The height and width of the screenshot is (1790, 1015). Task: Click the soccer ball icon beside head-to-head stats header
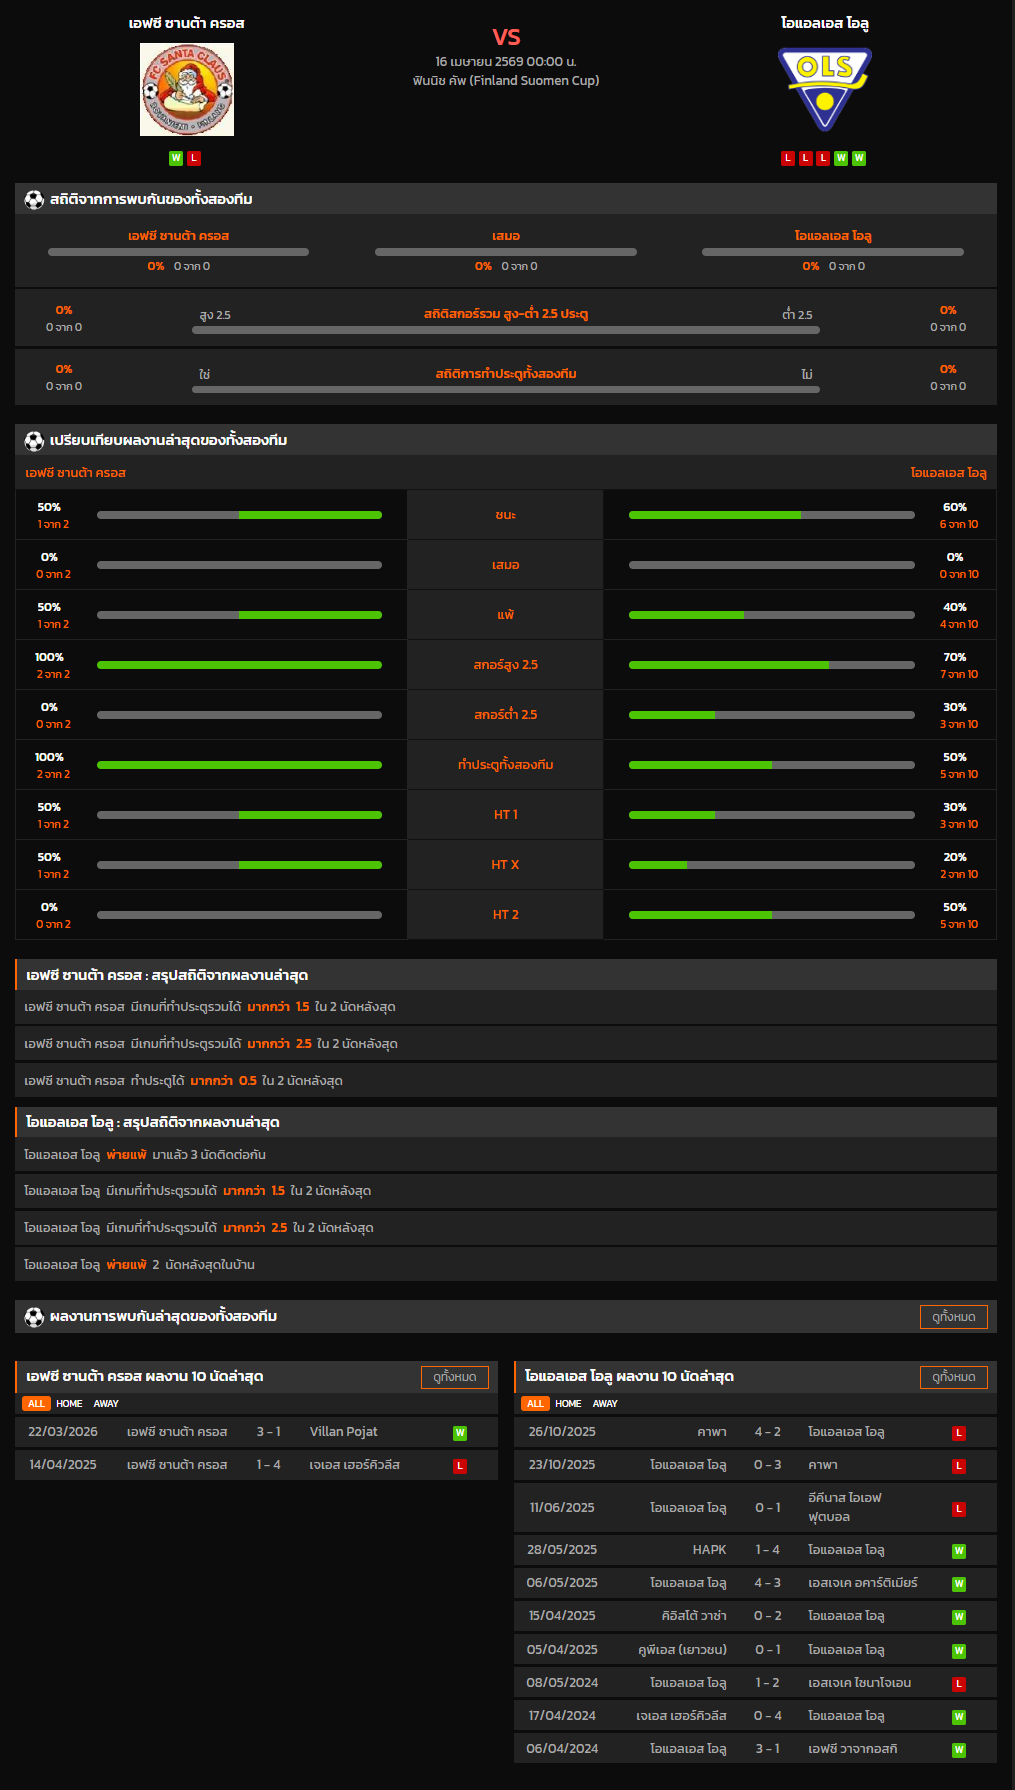34,199
